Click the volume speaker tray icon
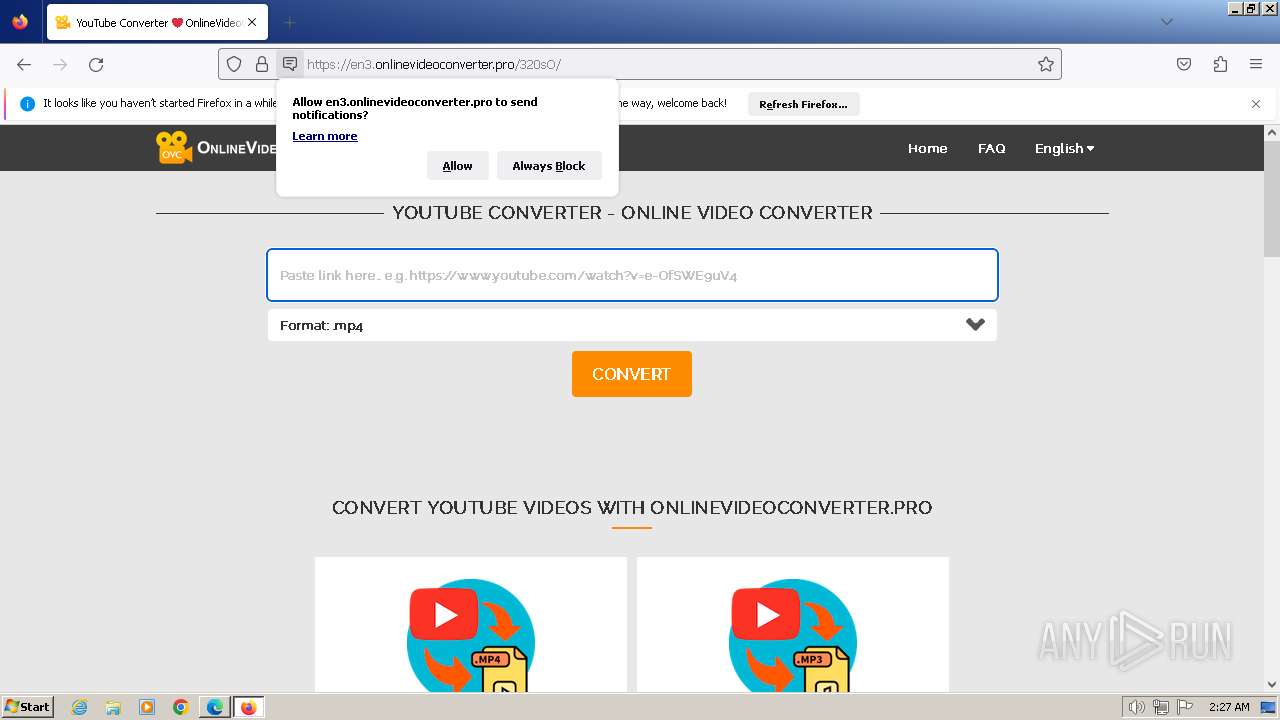 tap(1137, 707)
